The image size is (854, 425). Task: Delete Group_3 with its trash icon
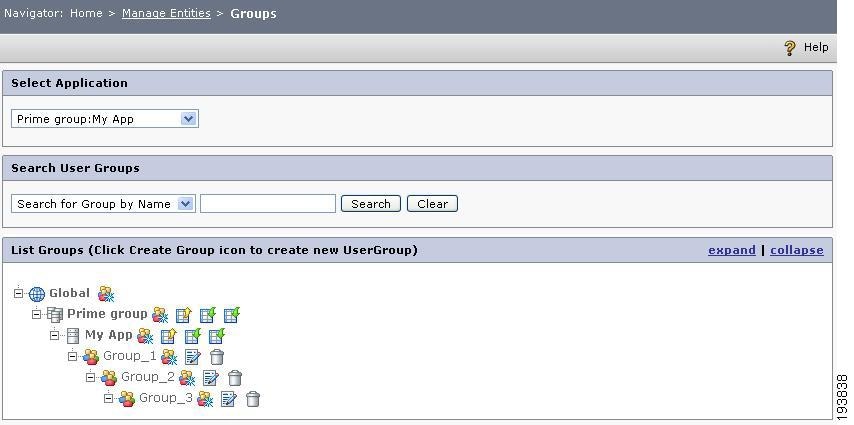(x=253, y=399)
